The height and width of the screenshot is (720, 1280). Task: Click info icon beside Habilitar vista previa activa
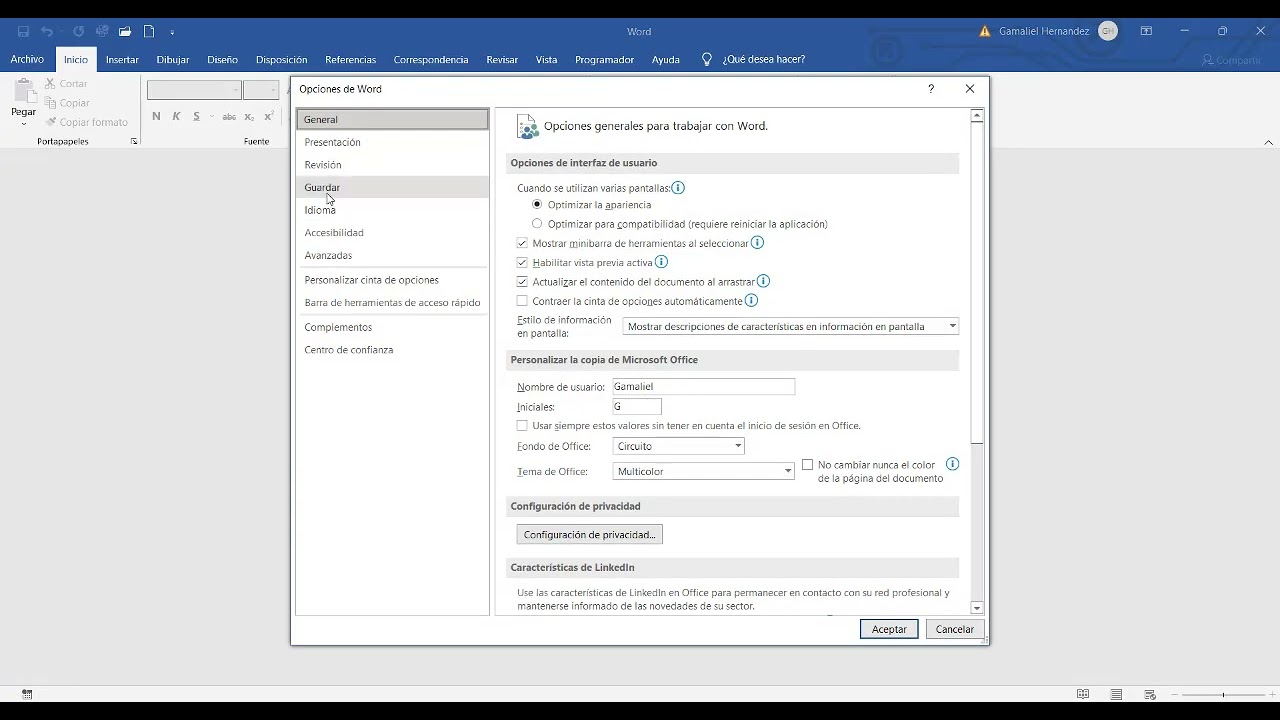(x=661, y=262)
